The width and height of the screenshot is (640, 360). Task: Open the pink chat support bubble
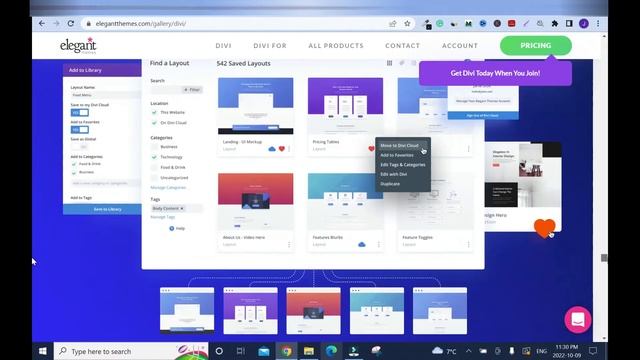coord(578,320)
